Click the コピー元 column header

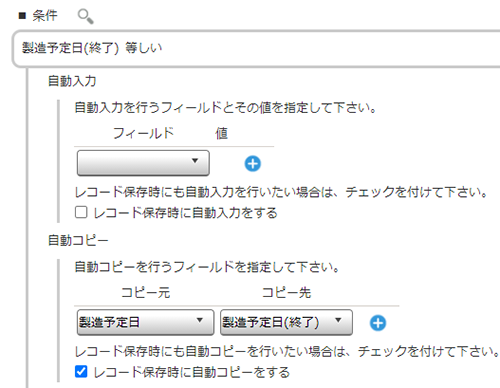[146, 293]
